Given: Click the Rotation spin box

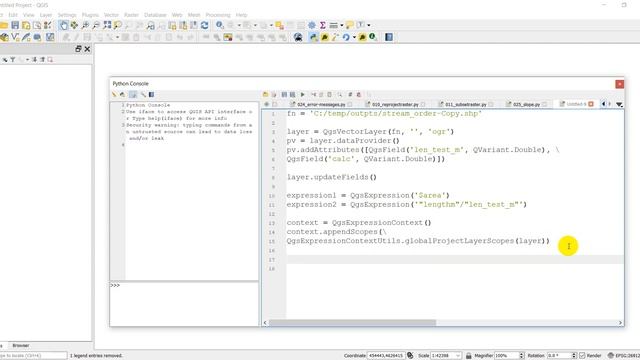Looking at the screenshot, I should tap(562, 356).
